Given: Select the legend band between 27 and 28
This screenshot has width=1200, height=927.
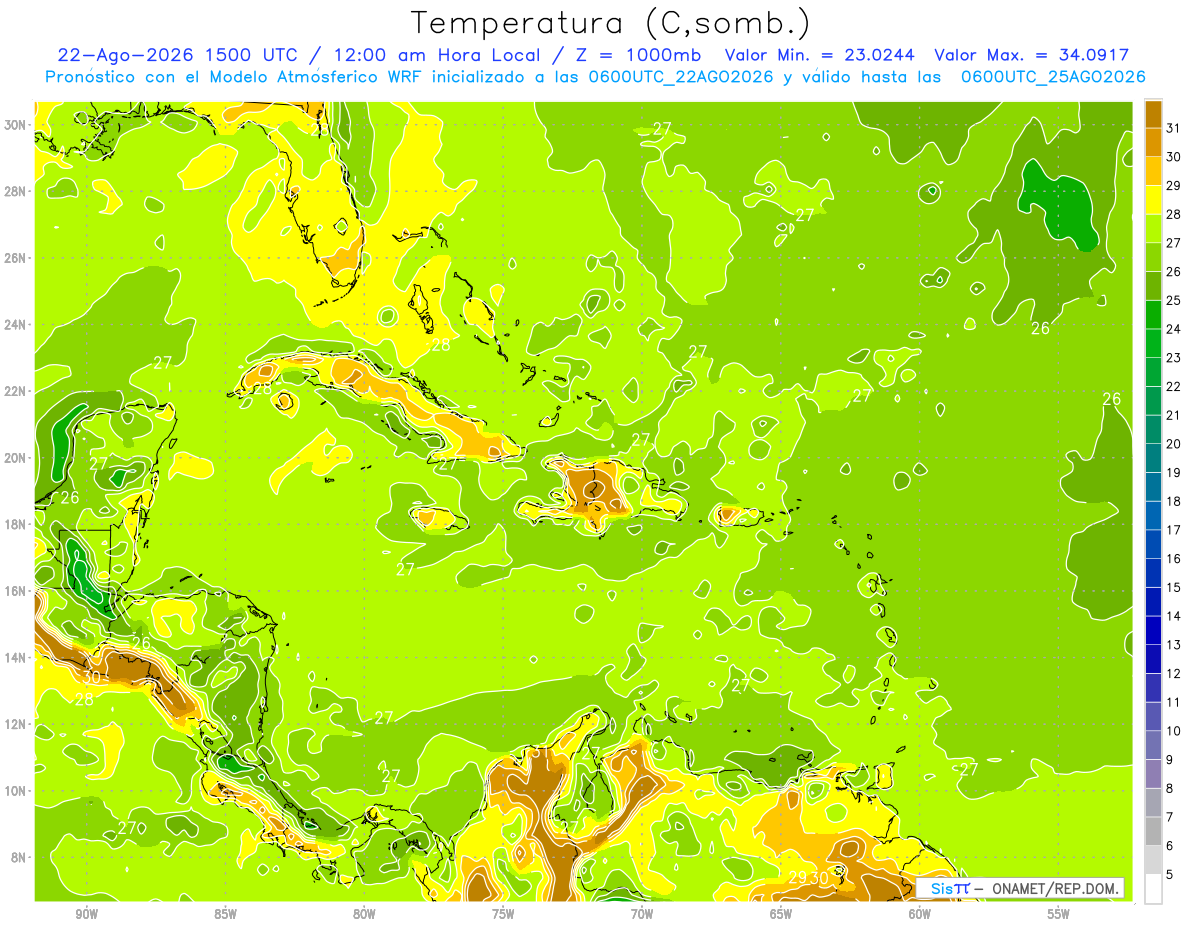Looking at the screenshot, I should click(1153, 227).
